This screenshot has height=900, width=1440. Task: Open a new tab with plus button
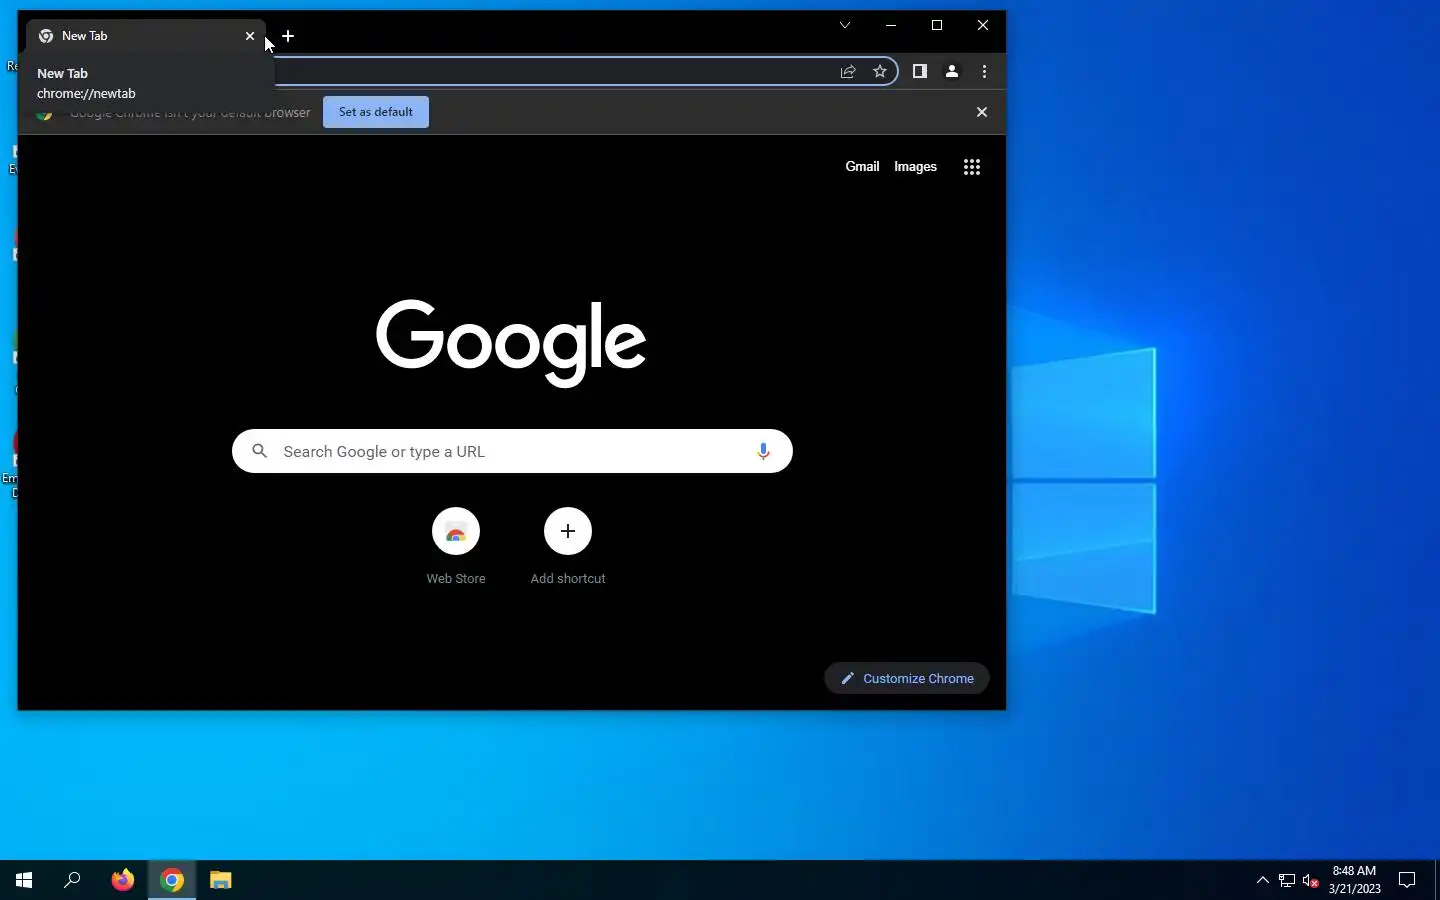click(x=288, y=36)
